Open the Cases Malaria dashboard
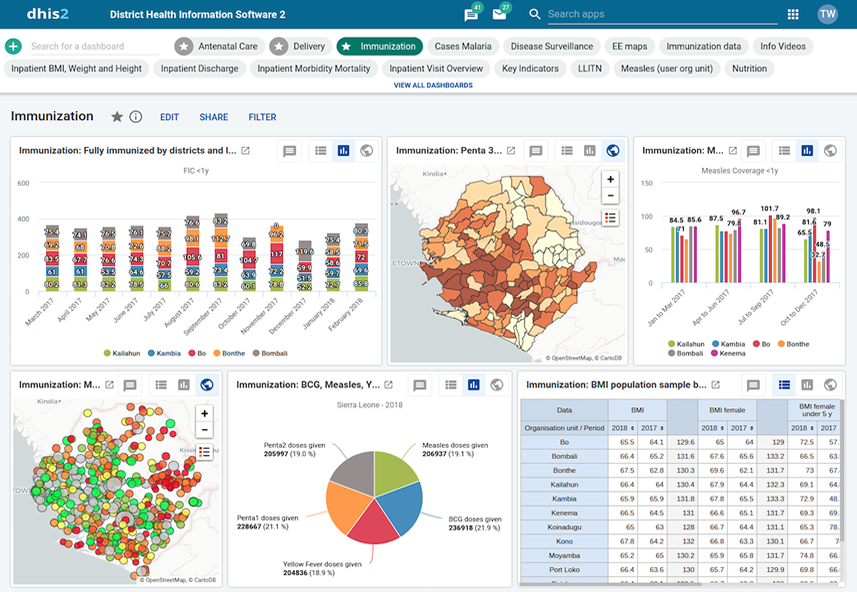Viewport: 857px width, 592px height. tap(463, 46)
